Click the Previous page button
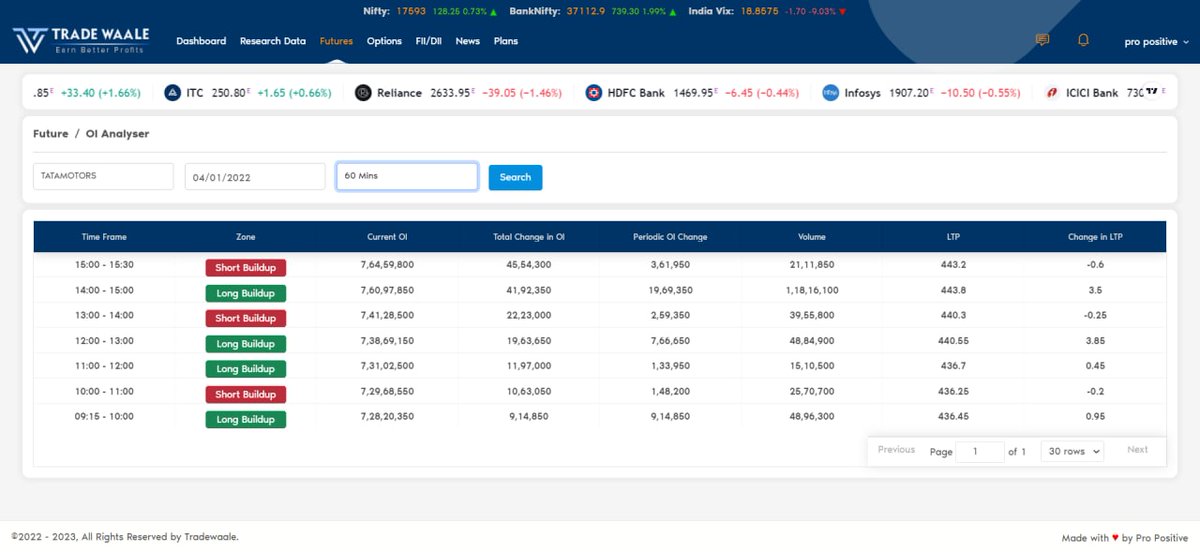1200x552 pixels. pyautogui.click(x=896, y=450)
